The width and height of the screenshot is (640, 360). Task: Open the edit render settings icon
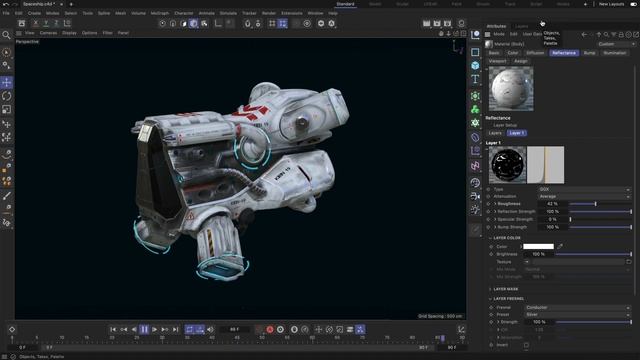coord(448,23)
